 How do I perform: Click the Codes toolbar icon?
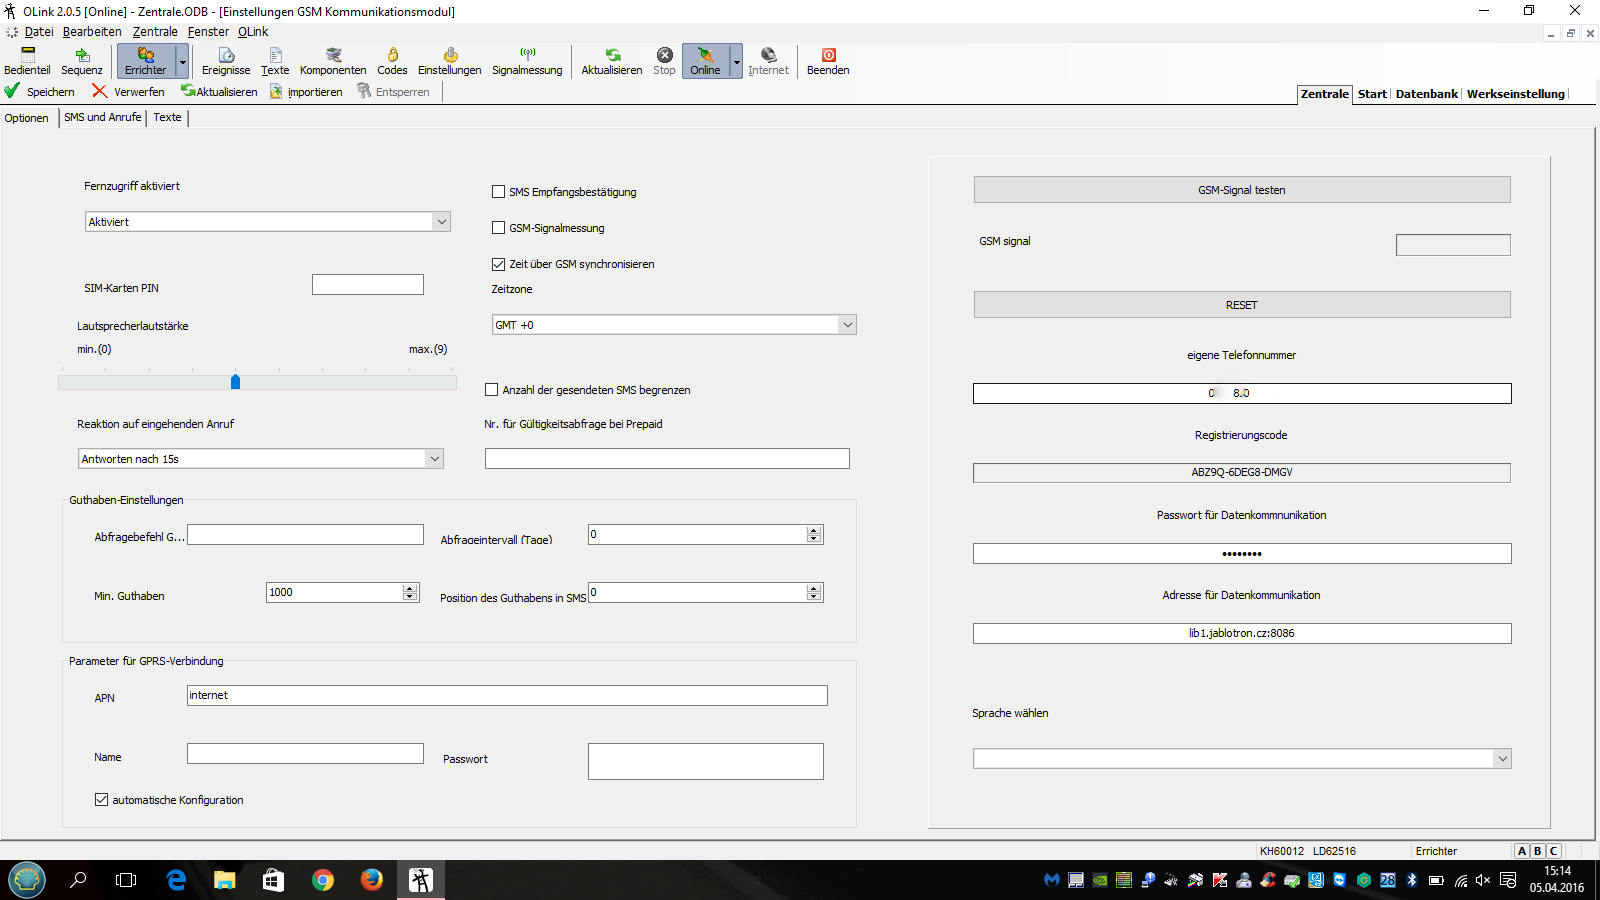point(392,61)
